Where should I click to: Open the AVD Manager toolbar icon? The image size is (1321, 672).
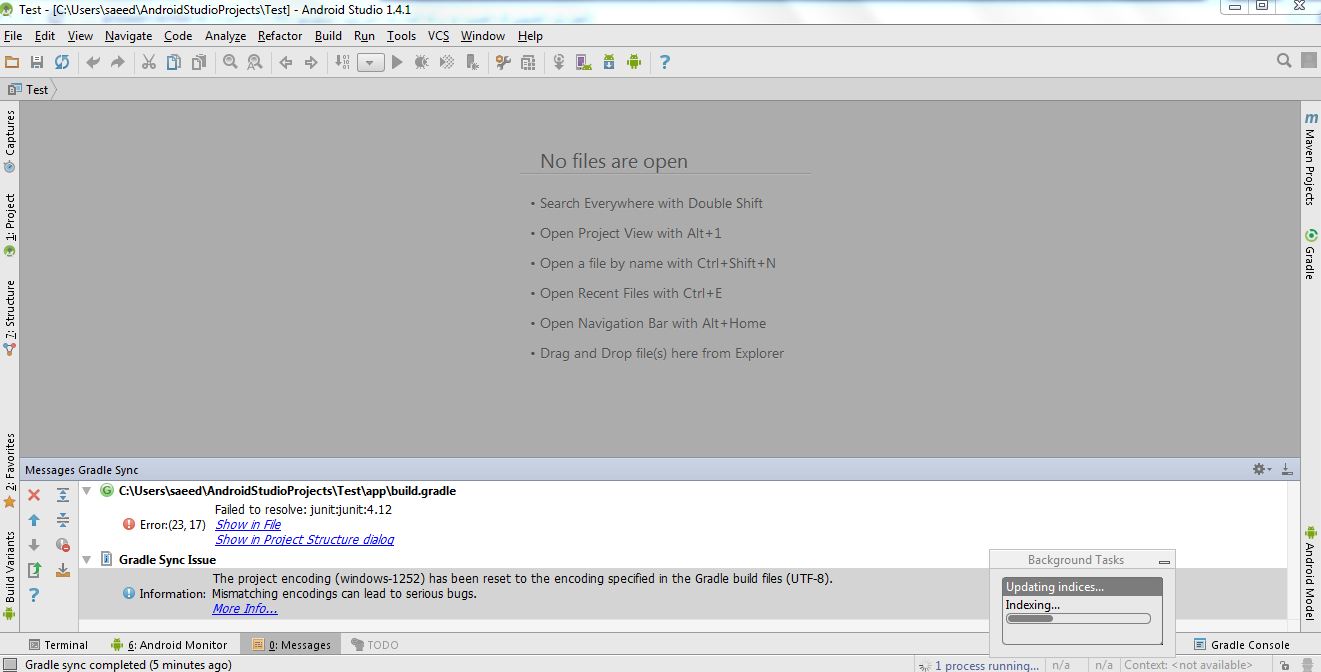583,62
